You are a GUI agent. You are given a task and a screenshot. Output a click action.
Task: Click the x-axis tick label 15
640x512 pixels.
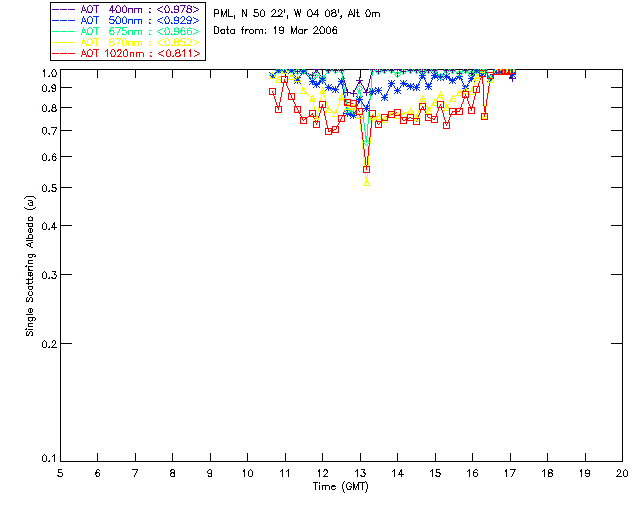click(x=435, y=473)
